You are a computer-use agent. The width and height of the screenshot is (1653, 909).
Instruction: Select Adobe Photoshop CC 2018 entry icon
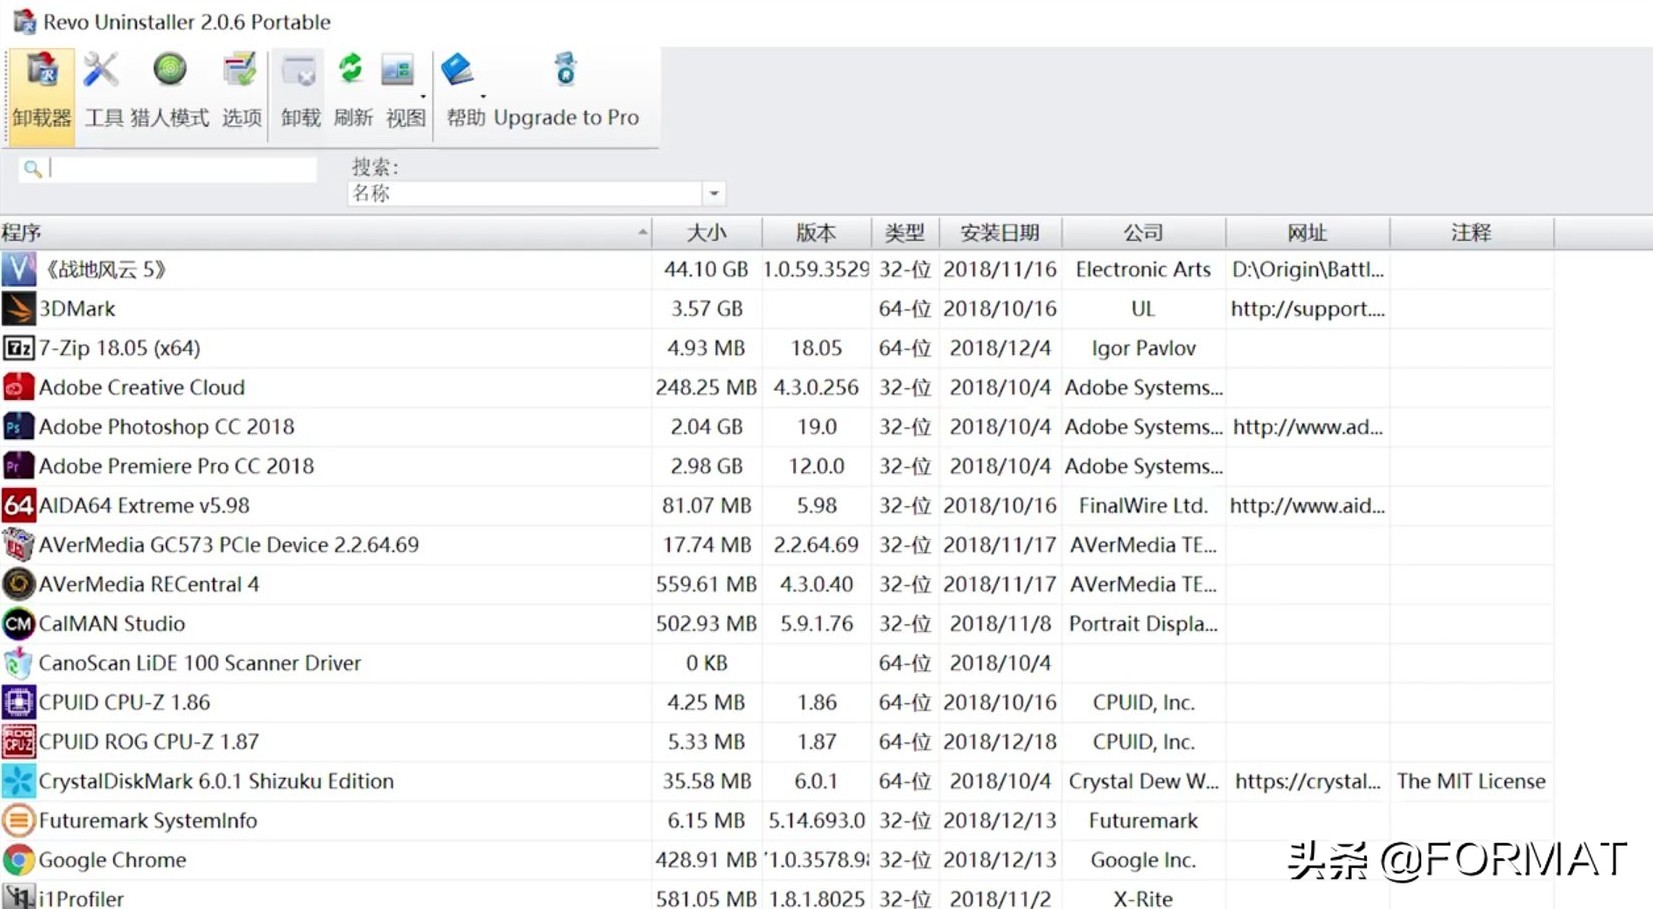[18, 427]
